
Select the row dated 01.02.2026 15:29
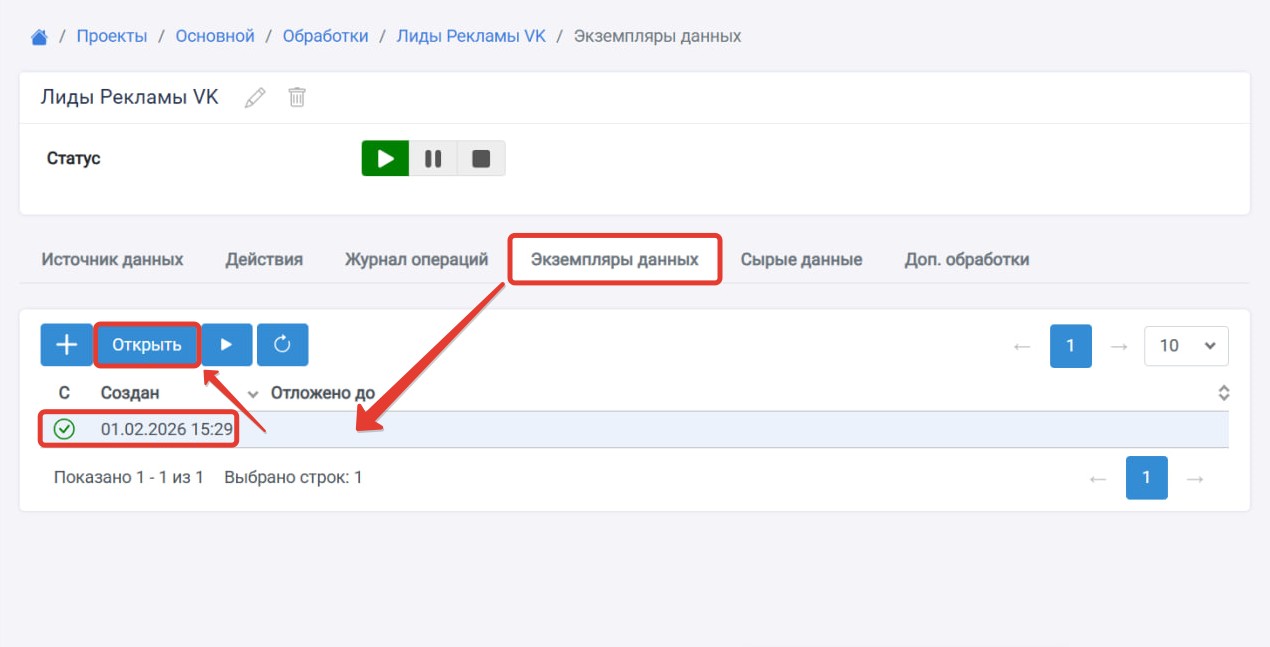tap(634, 429)
